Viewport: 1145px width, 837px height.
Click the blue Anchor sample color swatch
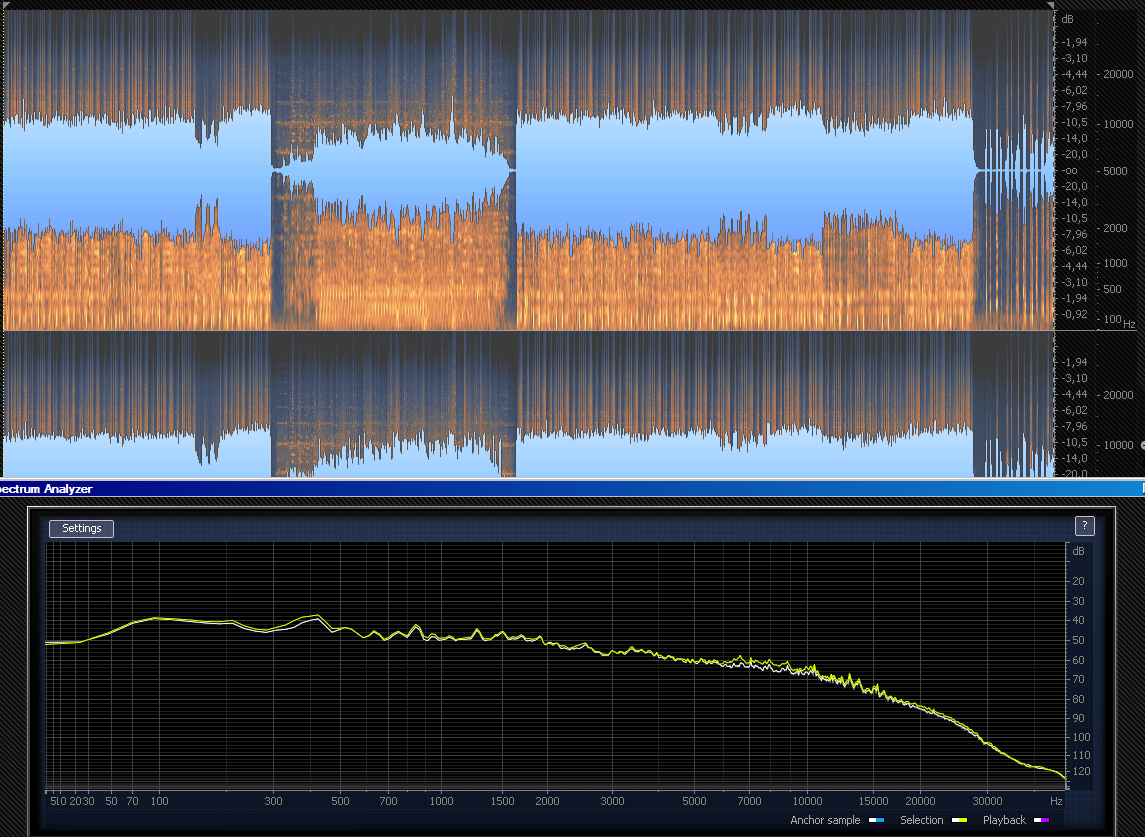click(877, 820)
